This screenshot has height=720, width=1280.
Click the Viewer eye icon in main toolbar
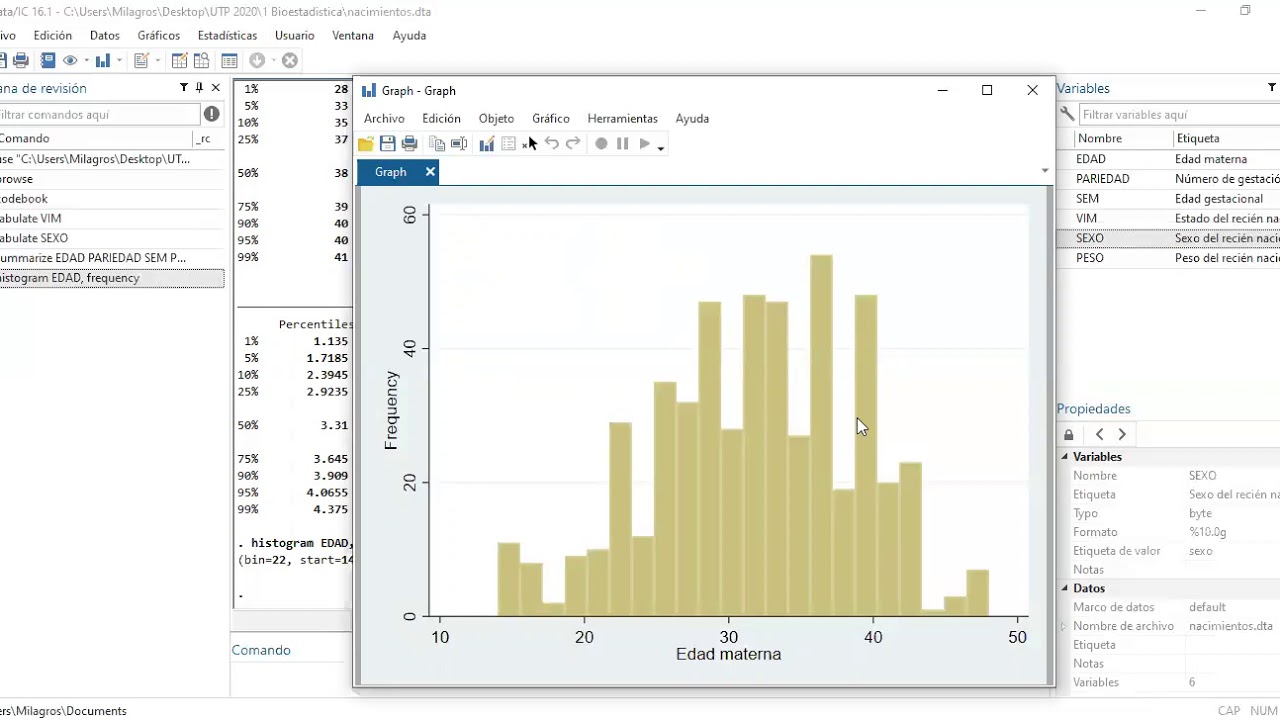pyautogui.click(x=70, y=61)
